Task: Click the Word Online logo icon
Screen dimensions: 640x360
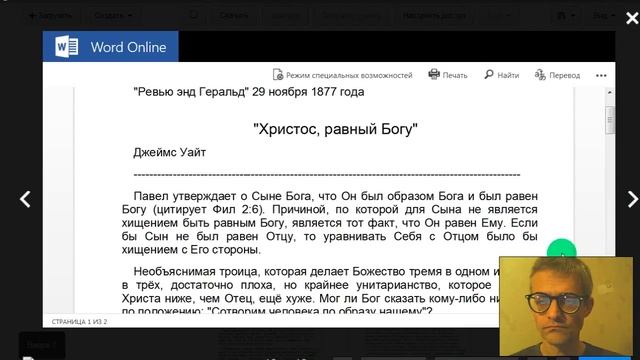Action: (67, 47)
